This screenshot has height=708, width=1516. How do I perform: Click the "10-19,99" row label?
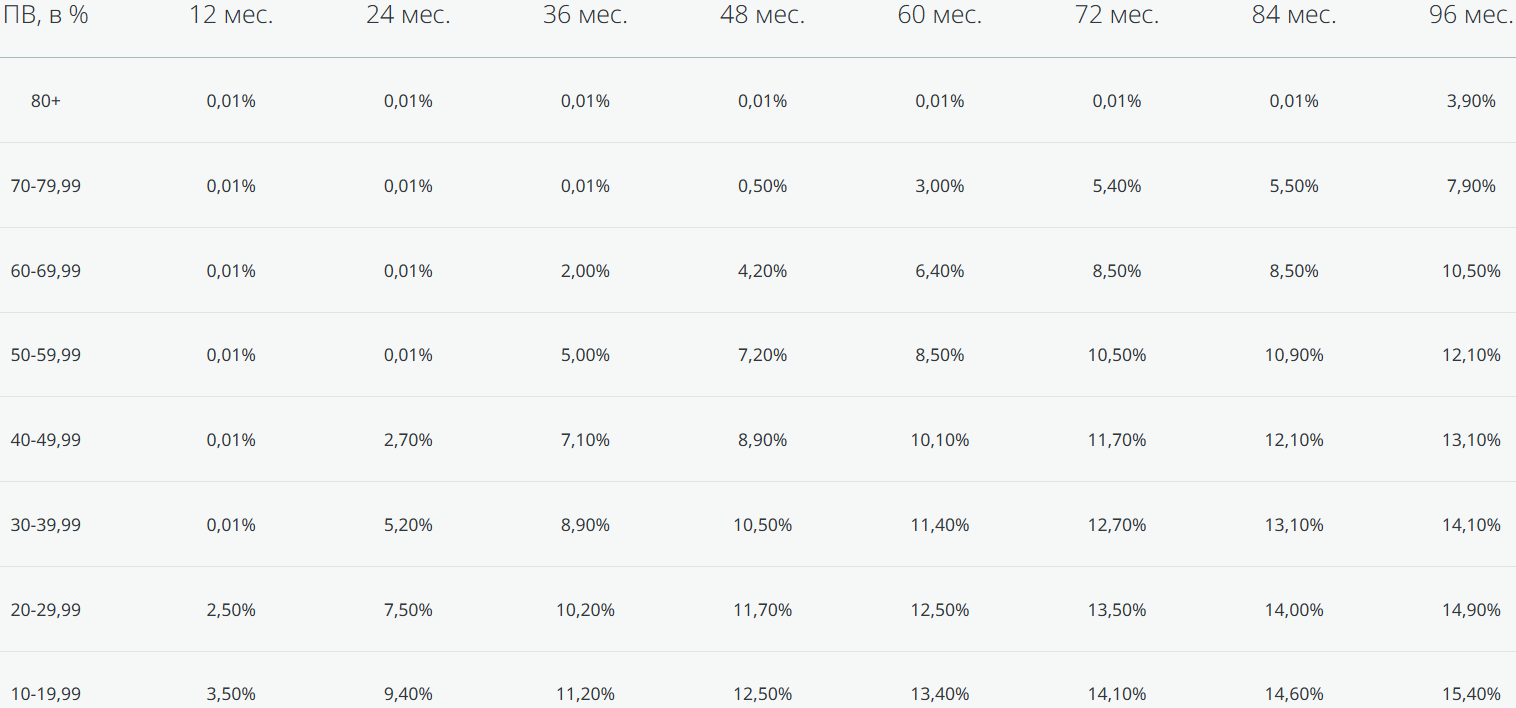(x=46, y=694)
